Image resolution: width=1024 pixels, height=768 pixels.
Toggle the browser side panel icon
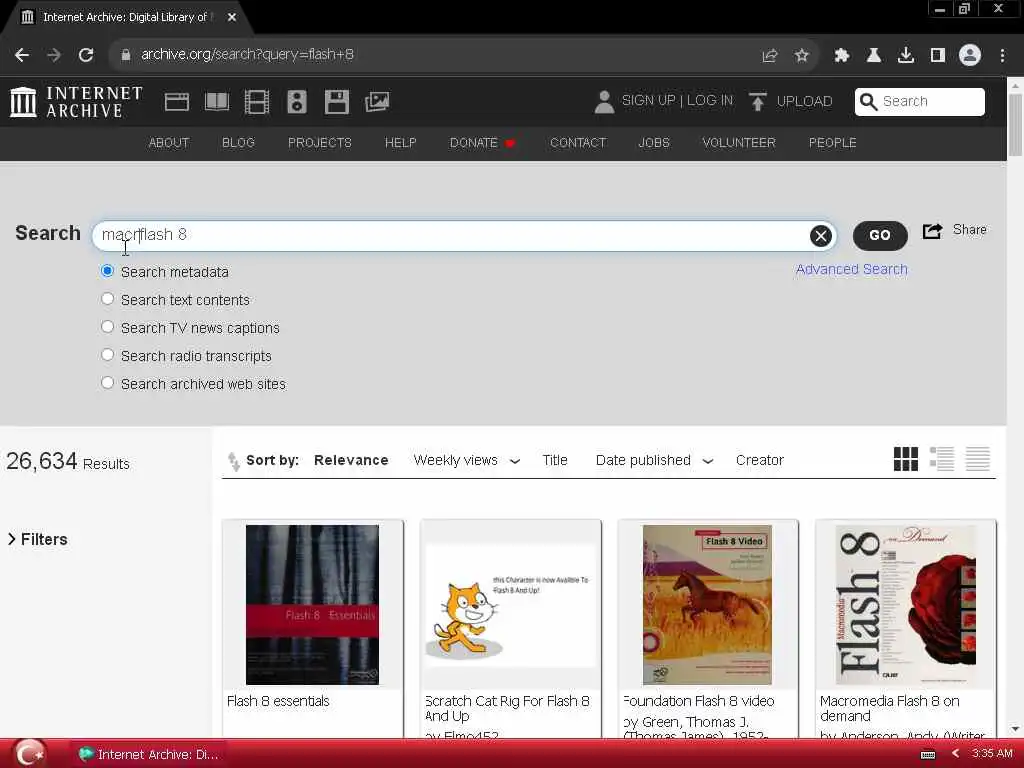click(938, 56)
